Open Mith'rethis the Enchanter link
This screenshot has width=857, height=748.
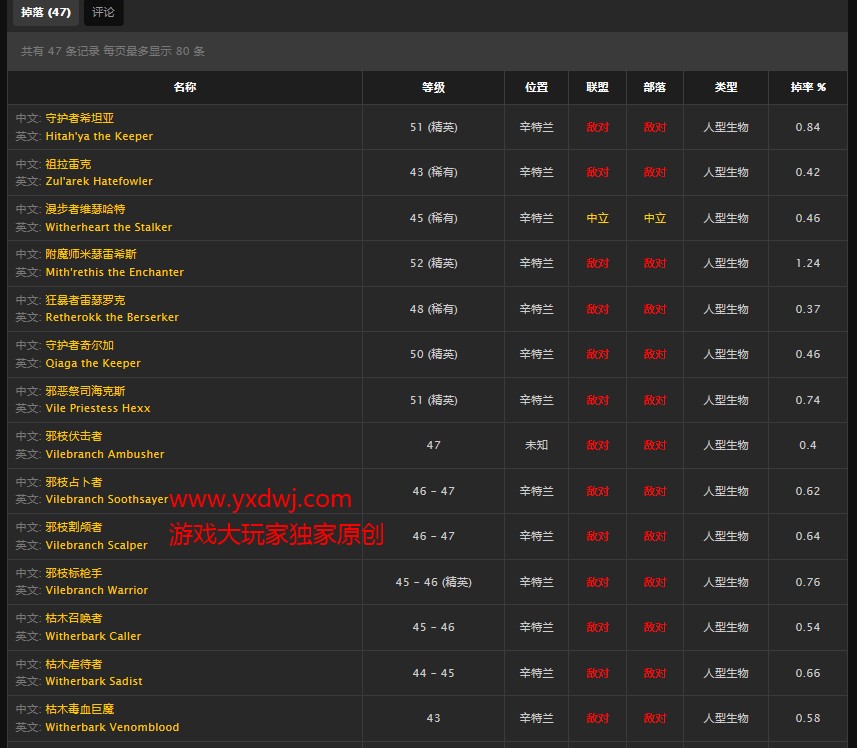pos(114,272)
